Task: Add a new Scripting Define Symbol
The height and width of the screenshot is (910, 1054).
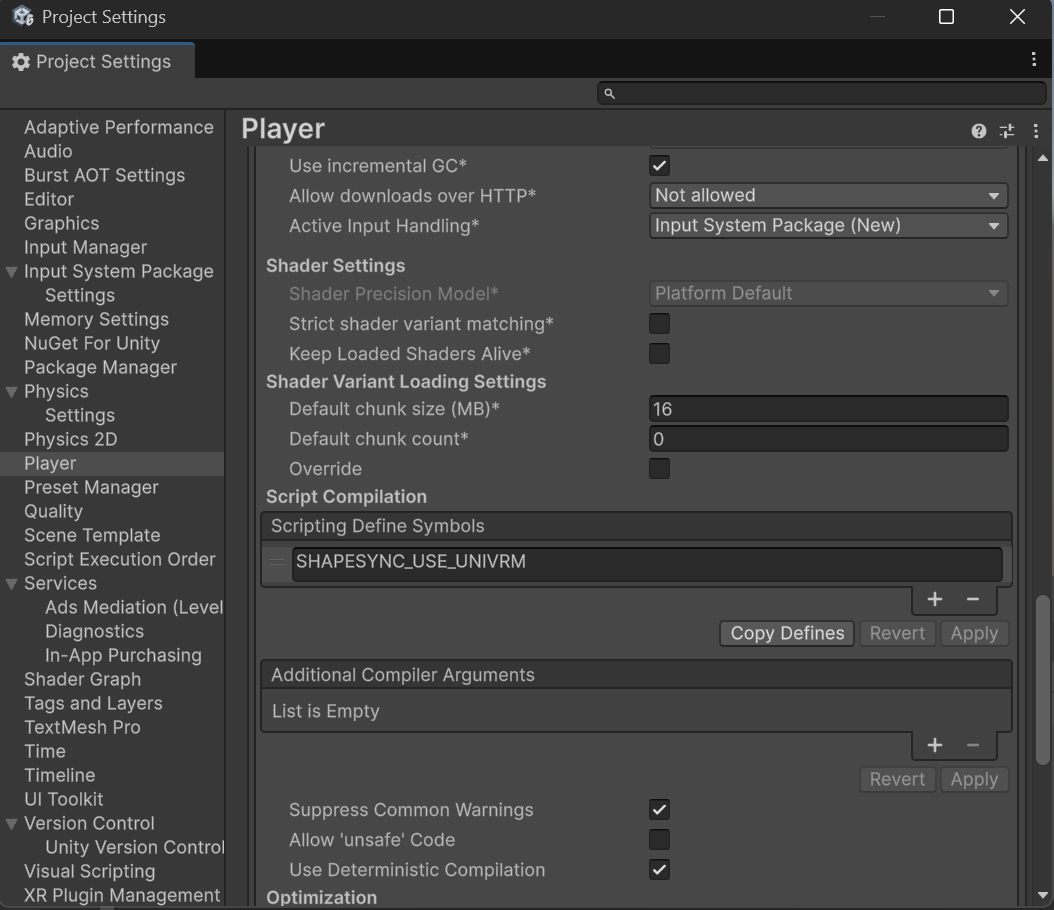Action: 934,599
